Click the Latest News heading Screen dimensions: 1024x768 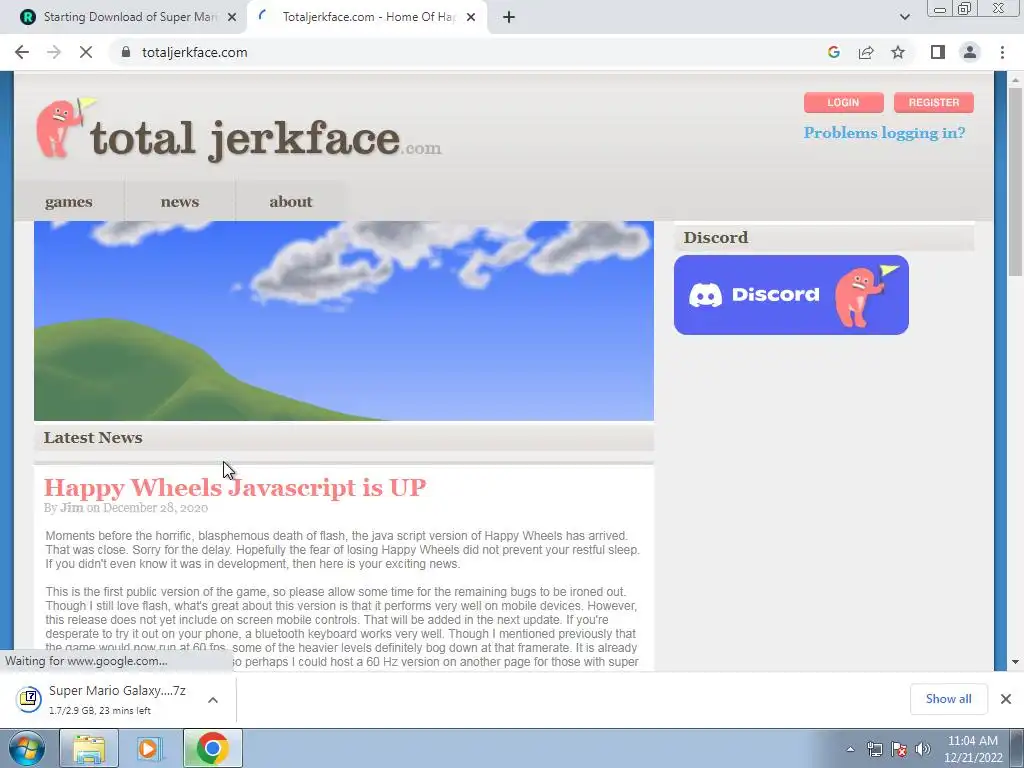pos(93,438)
